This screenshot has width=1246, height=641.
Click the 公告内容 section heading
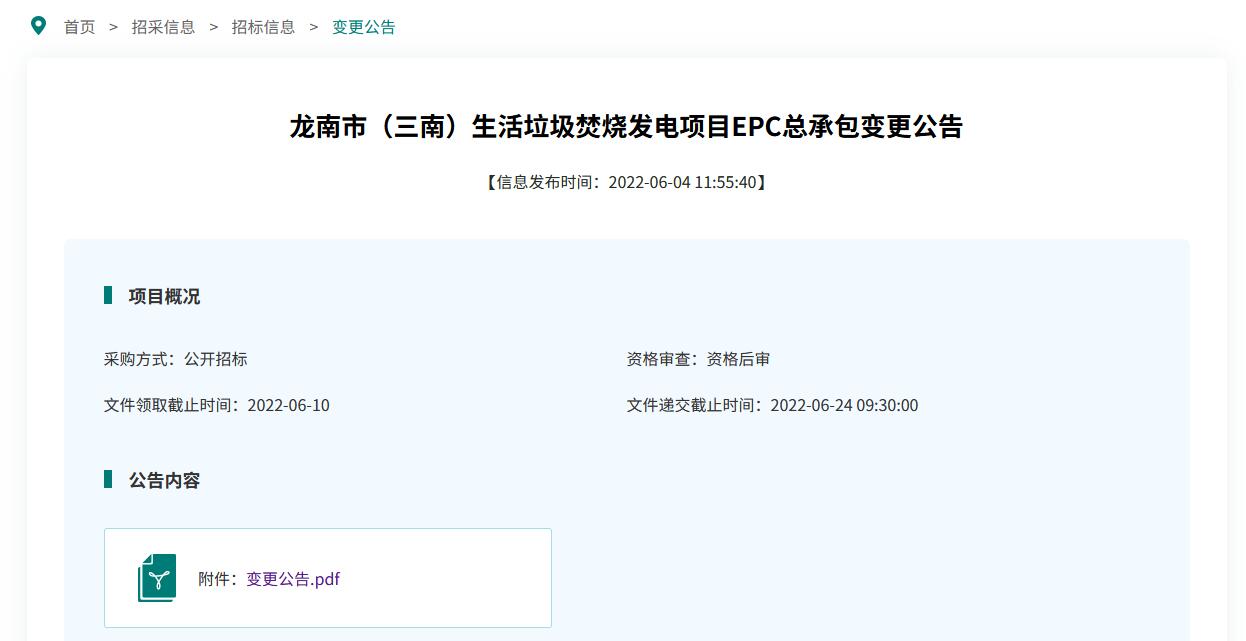coord(165,481)
